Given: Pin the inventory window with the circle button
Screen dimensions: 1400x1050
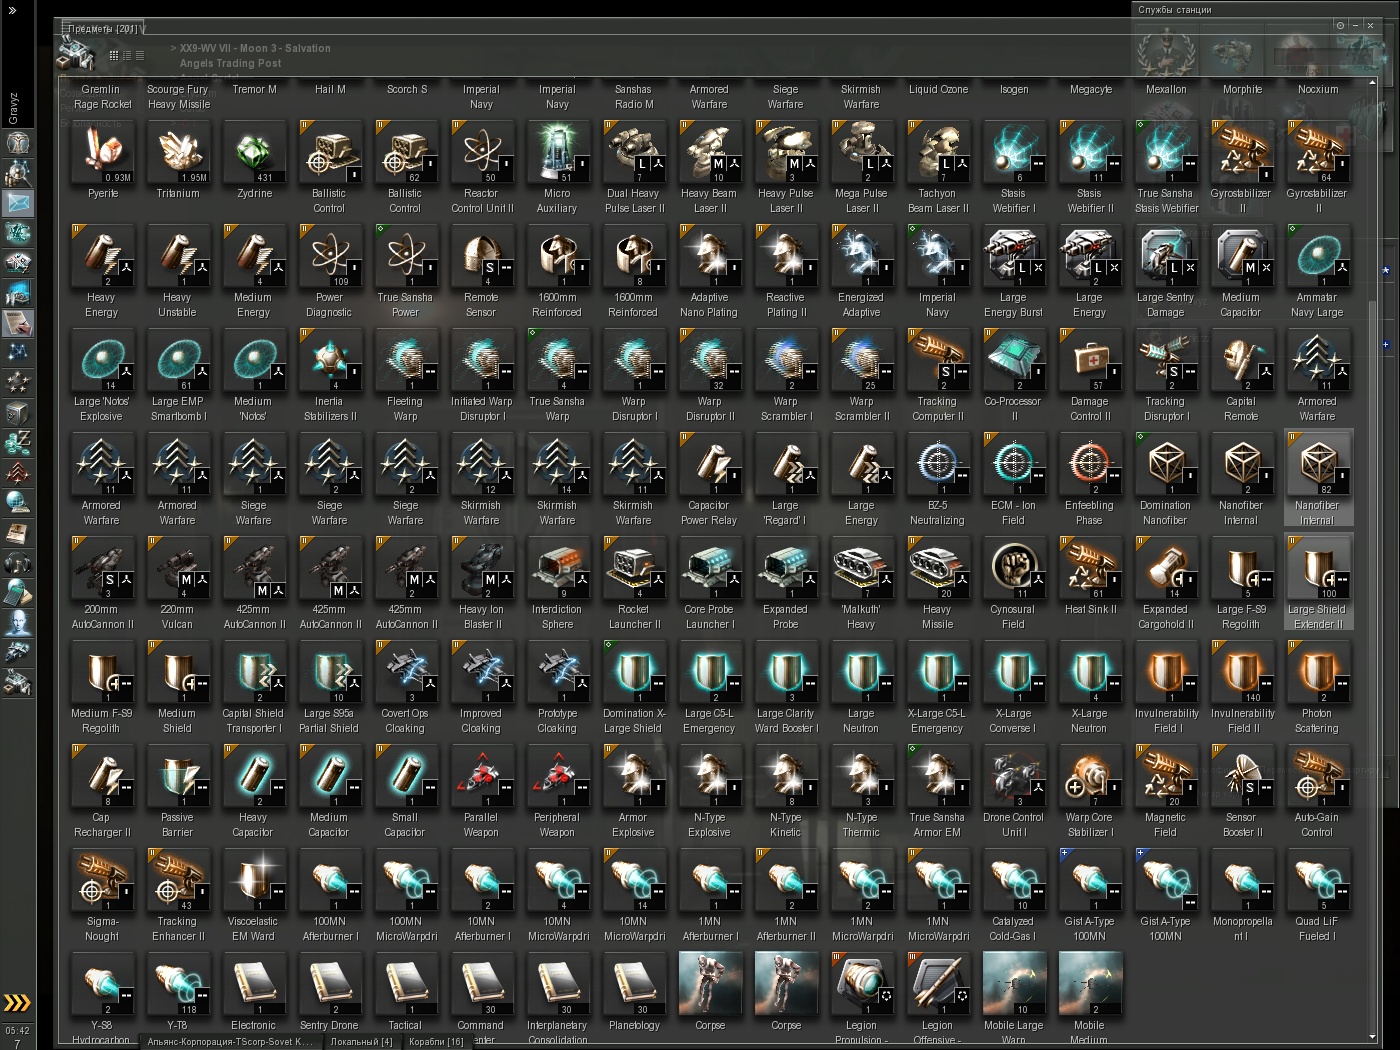Looking at the screenshot, I should pyautogui.click(x=1340, y=25).
